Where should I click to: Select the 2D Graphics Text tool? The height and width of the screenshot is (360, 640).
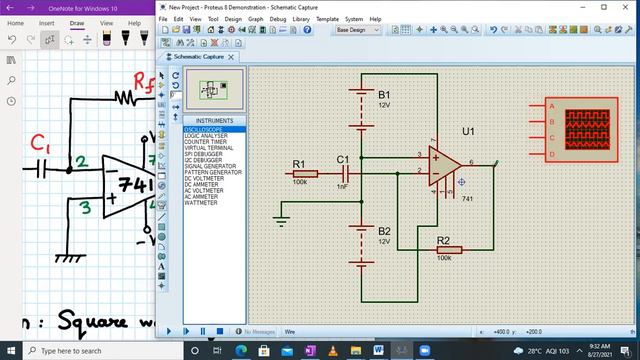click(162, 267)
